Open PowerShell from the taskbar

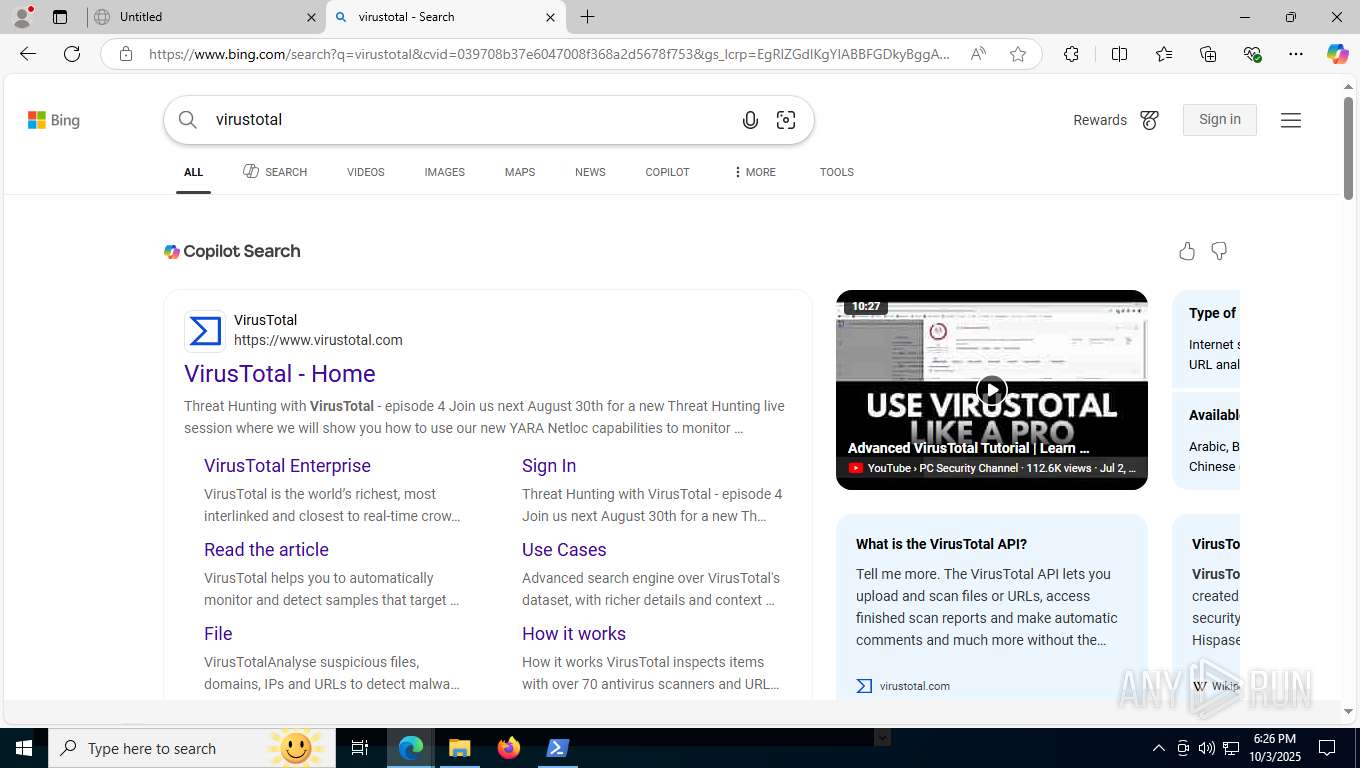(558, 748)
